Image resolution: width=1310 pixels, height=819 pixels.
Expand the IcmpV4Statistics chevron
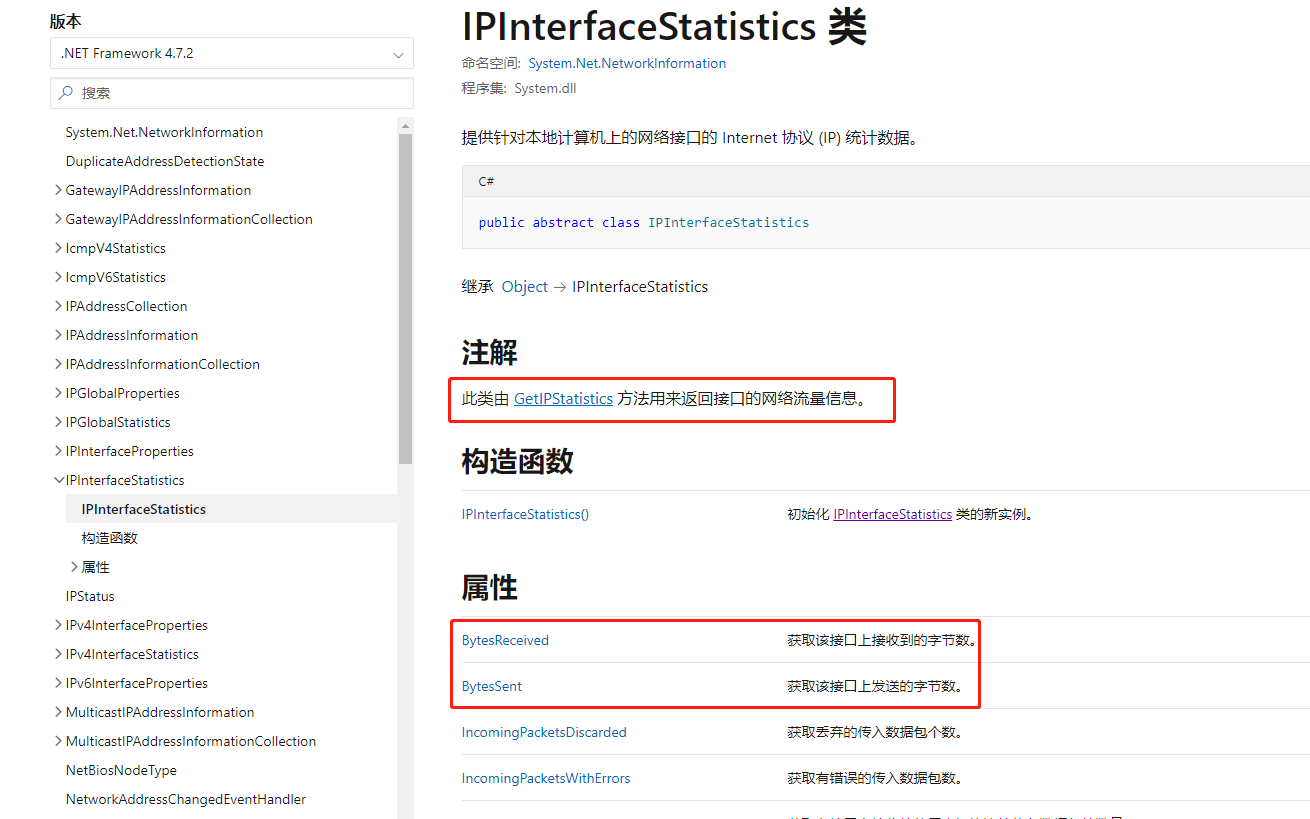click(x=58, y=248)
